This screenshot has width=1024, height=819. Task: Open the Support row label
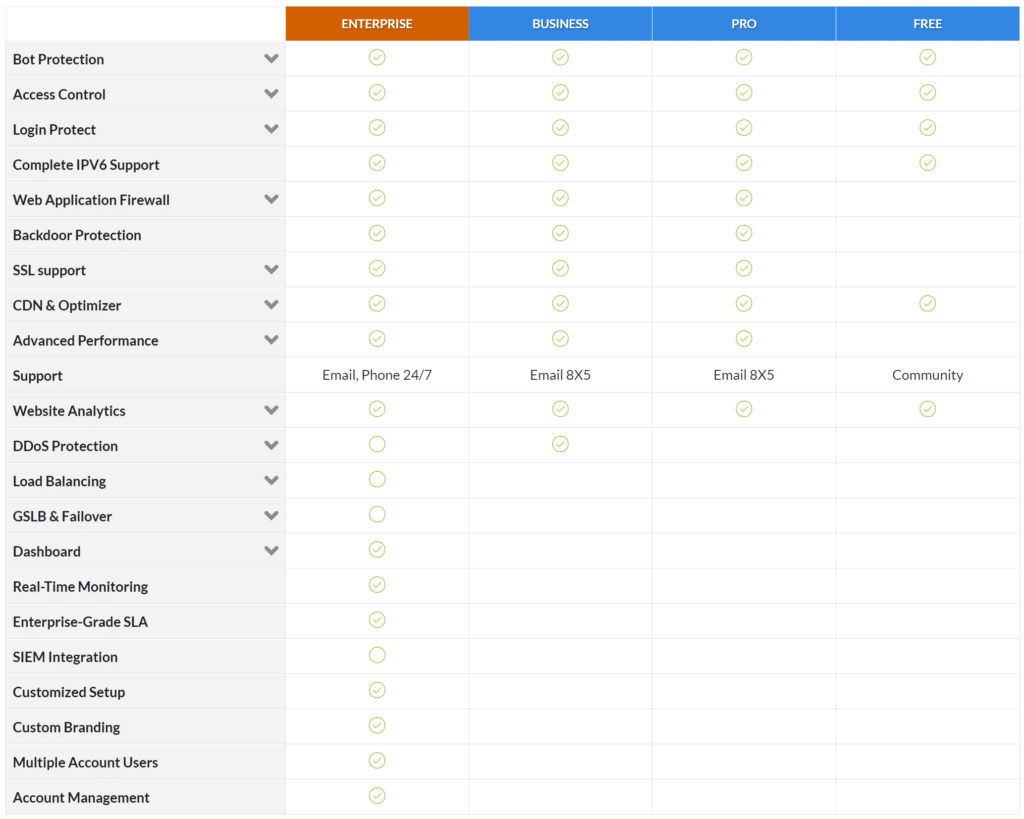[37, 375]
